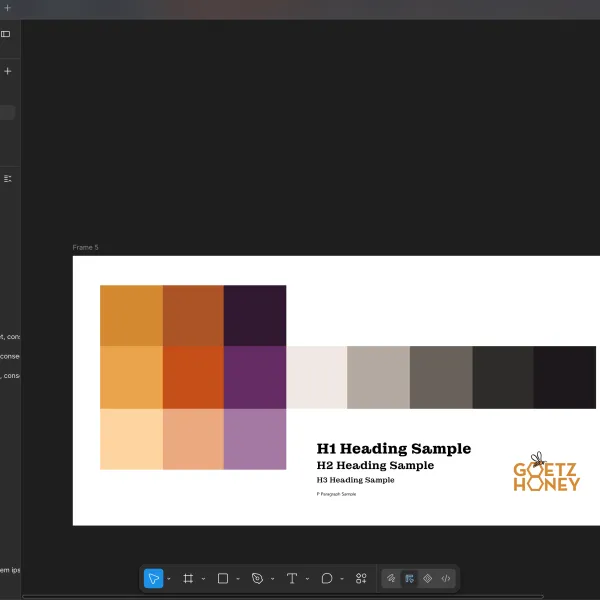
Task: Switch to Dev Mode code icon
Action: click(446, 578)
